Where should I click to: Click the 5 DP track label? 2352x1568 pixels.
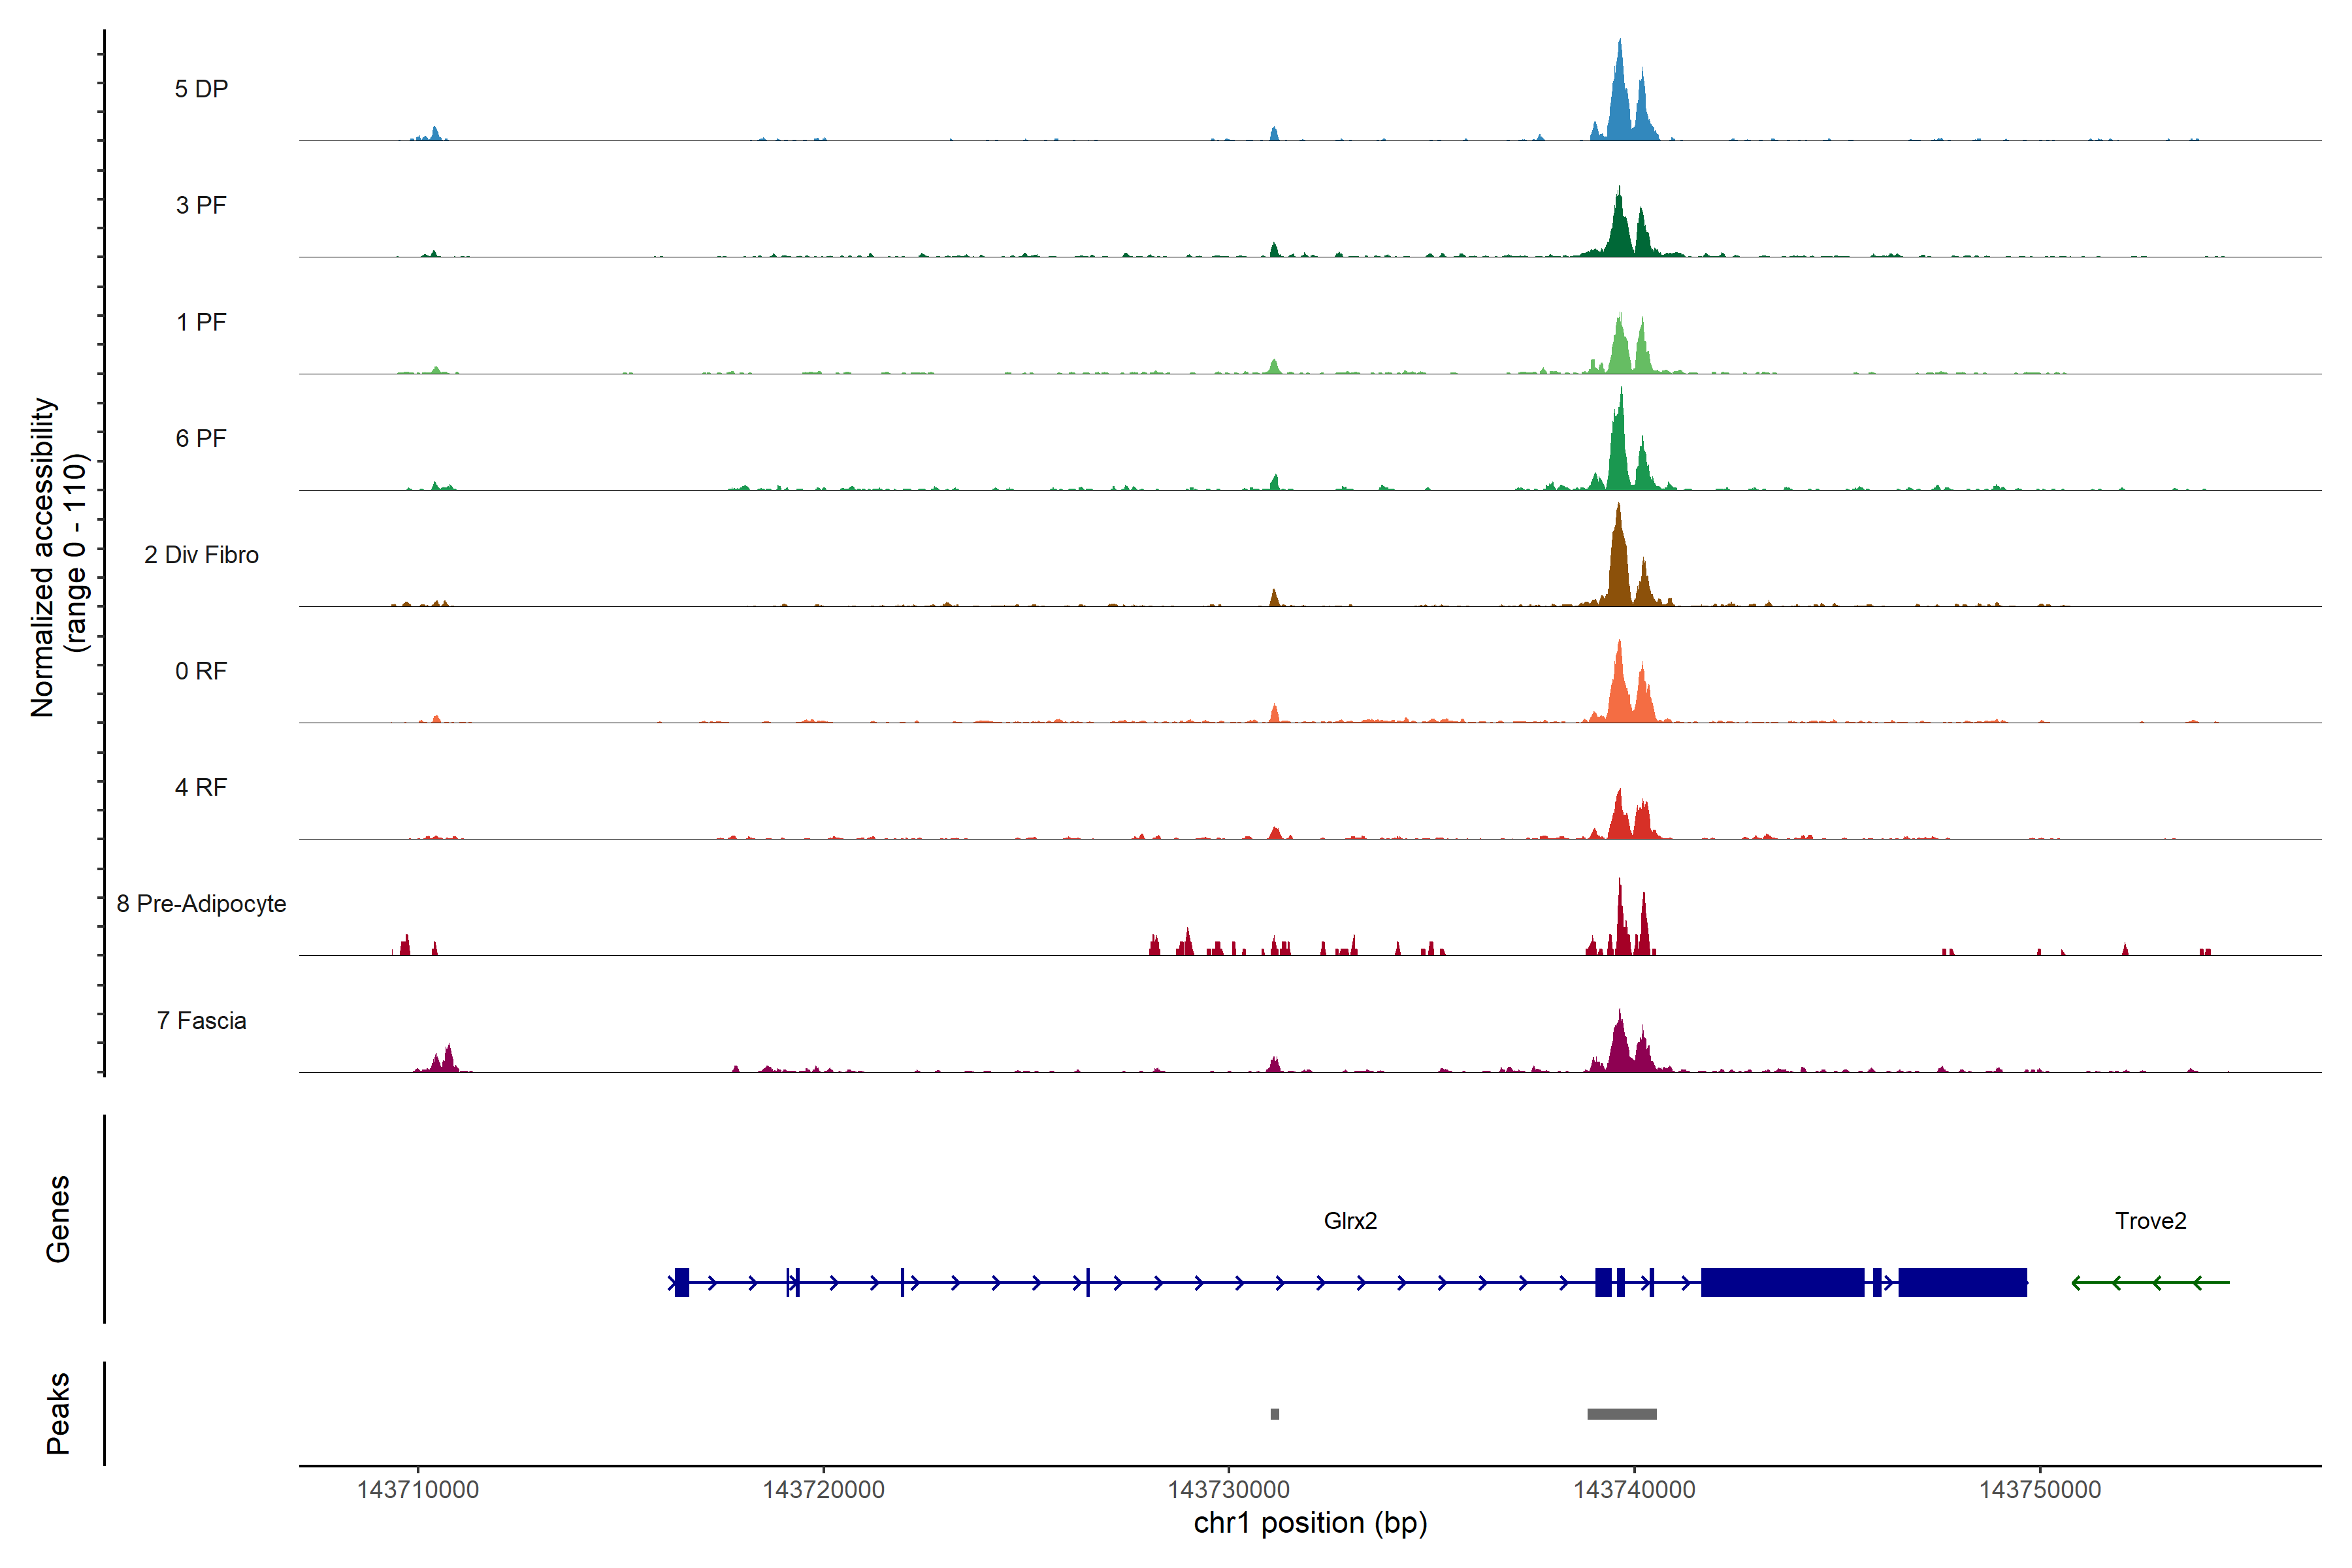pos(201,89)
